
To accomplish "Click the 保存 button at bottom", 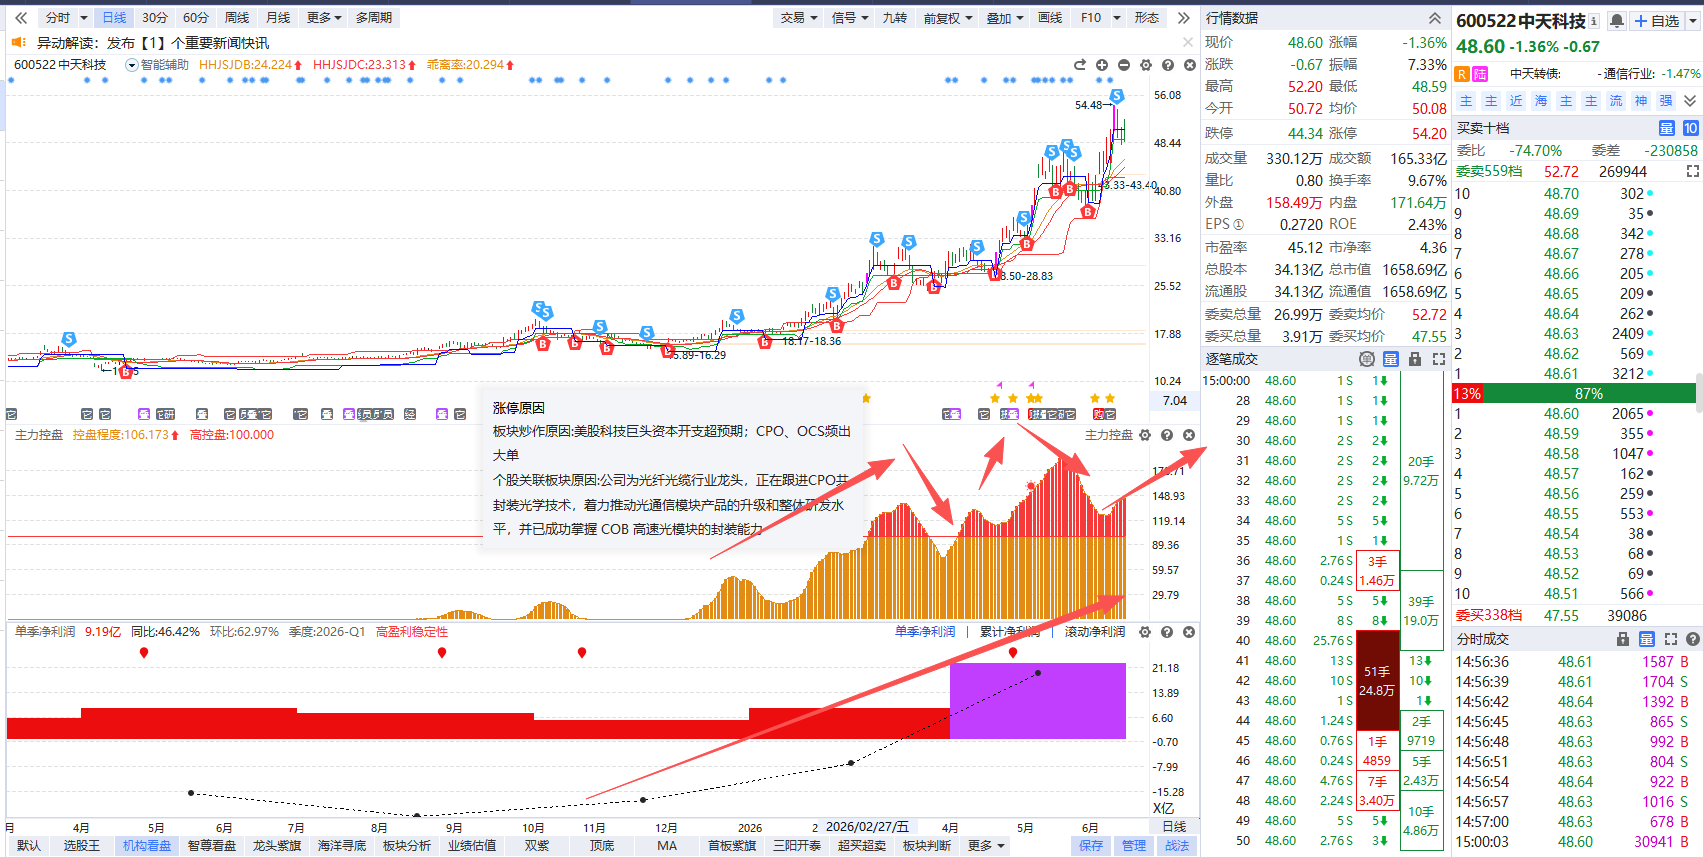I will pyautogui.click(x=1091, y=846).
